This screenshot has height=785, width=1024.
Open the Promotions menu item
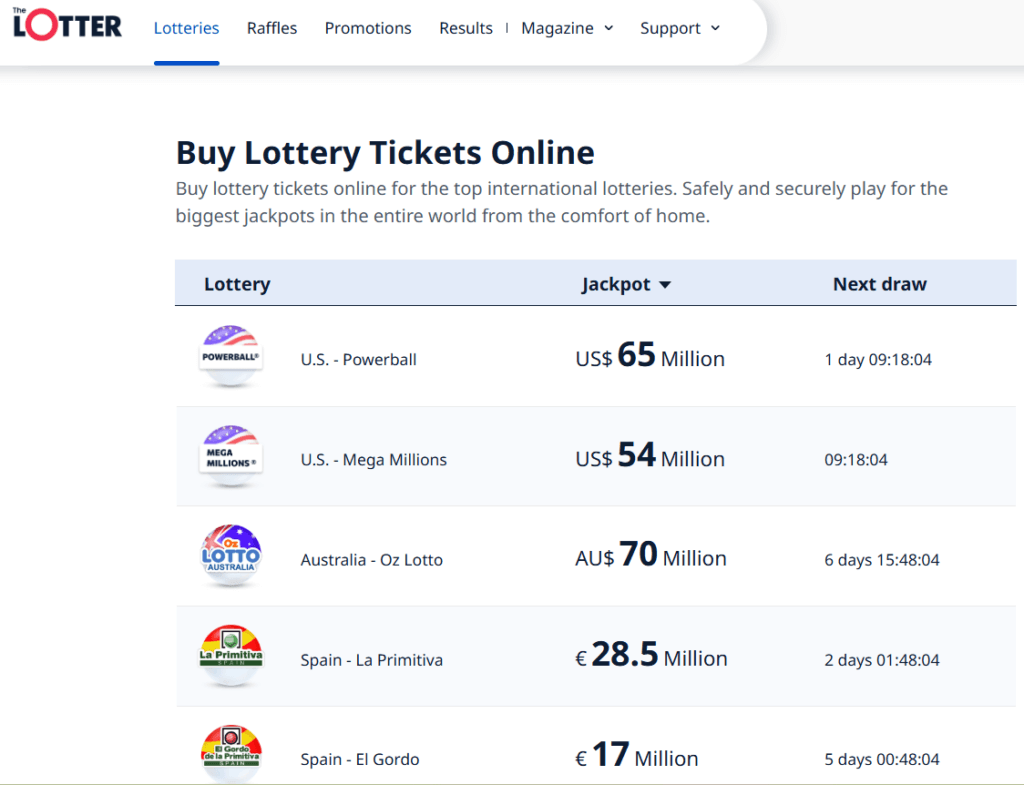pos(368,28)
